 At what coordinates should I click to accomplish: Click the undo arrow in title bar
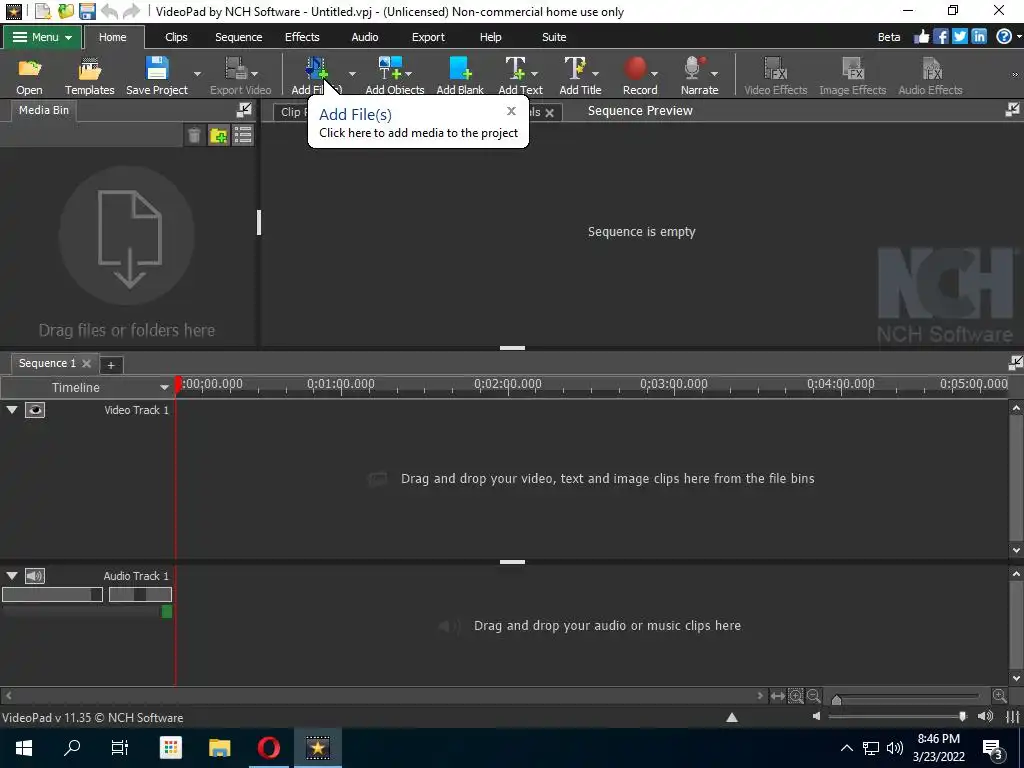pos(110,11)
